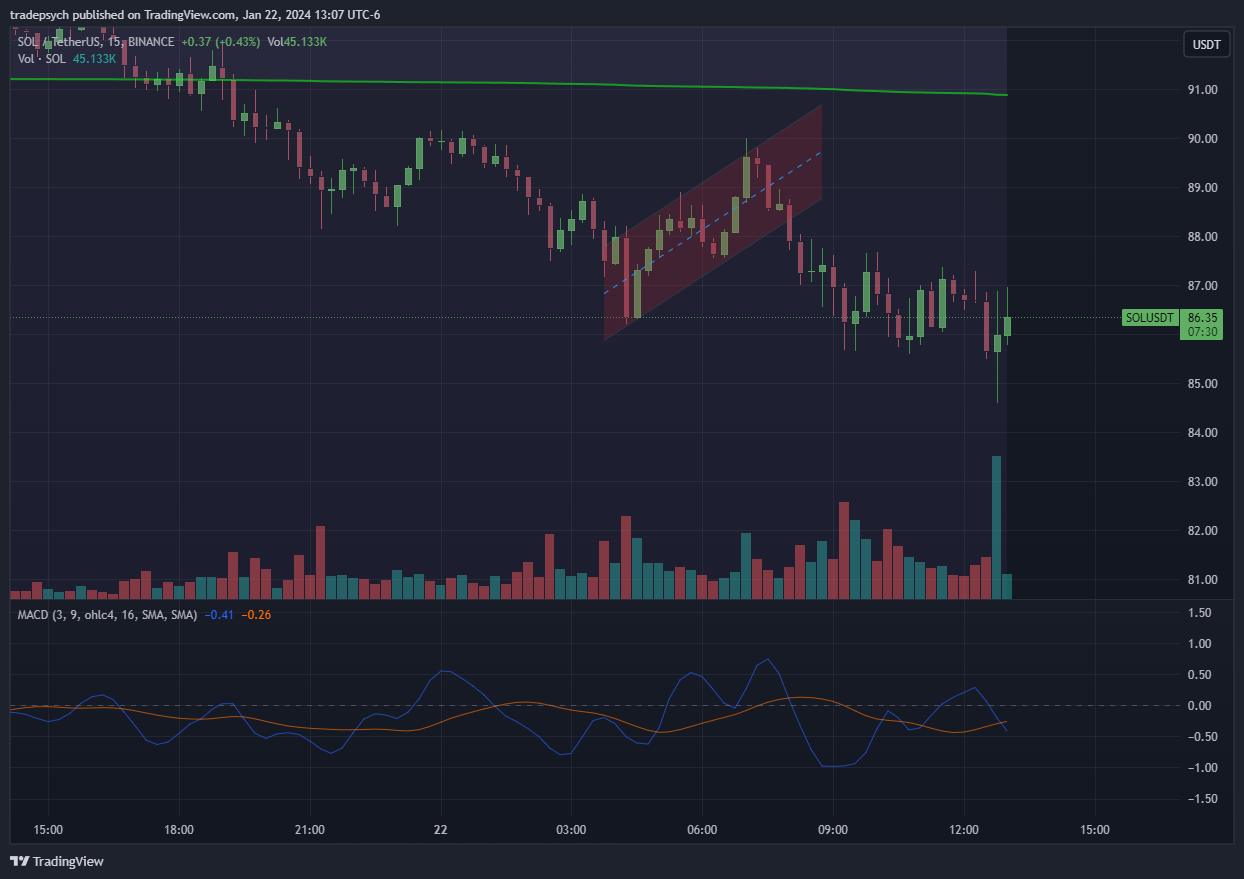Click the 81.00 price axis label
This screenshot has height=879, width=1244.
(1202, 580)
